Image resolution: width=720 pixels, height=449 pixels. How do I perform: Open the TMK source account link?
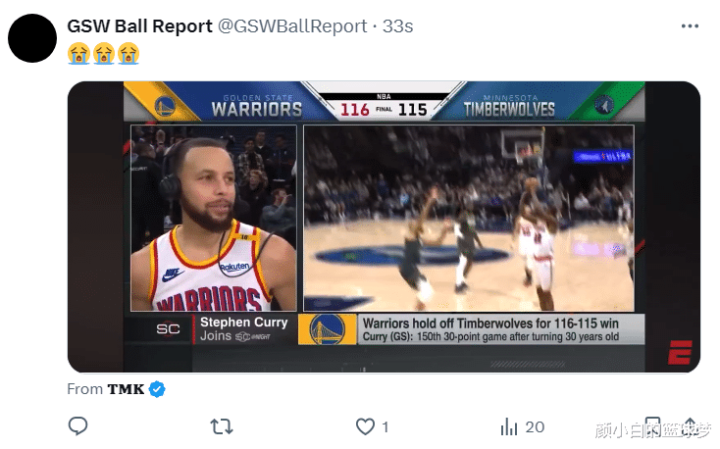click(x=125, y=389)
